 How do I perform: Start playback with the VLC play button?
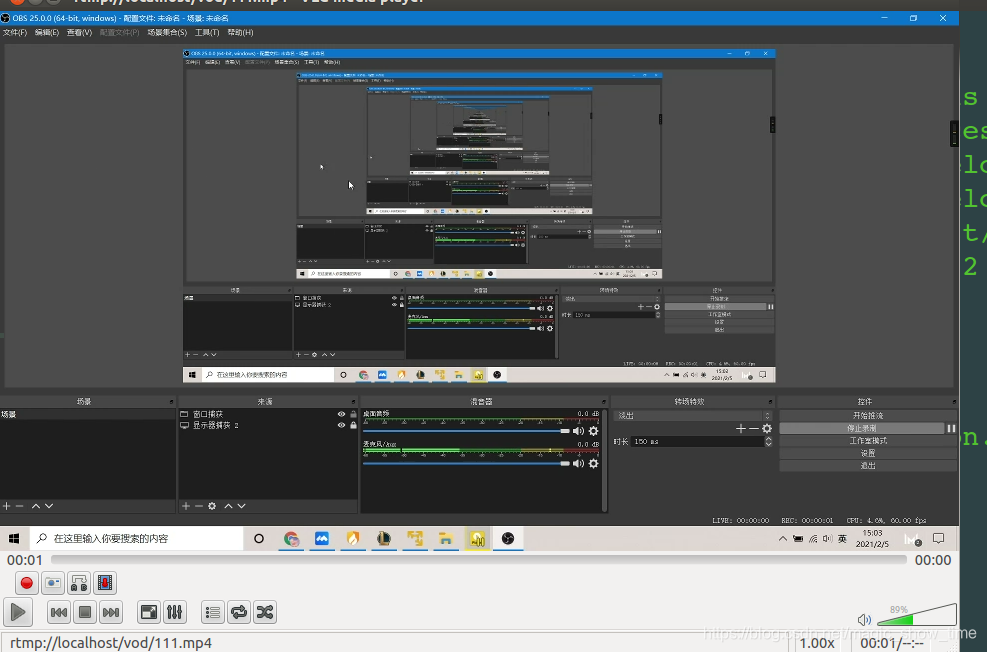coord(18,612)
